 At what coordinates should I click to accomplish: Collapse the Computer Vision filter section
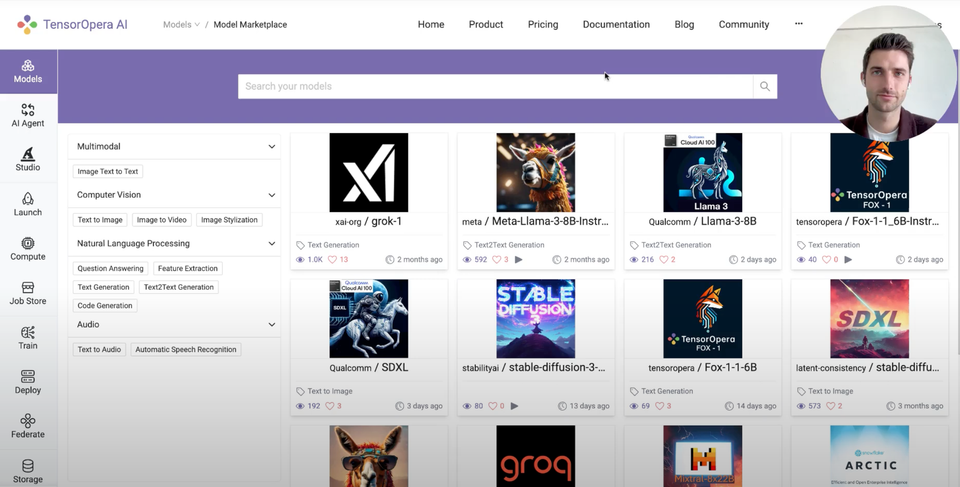point(272,195)
